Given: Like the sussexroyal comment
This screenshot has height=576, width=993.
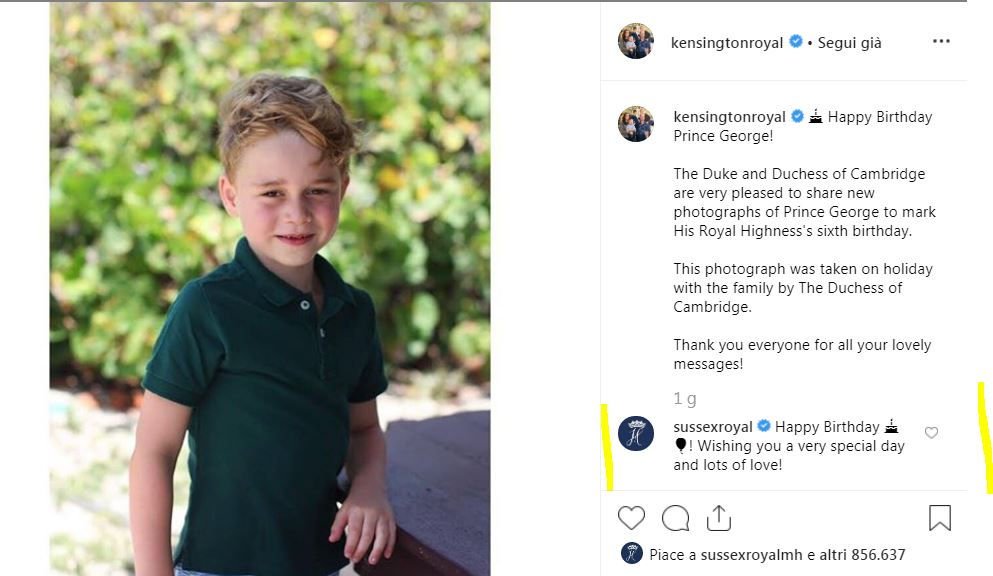Looking at the screenshot, I should [931, 433].
